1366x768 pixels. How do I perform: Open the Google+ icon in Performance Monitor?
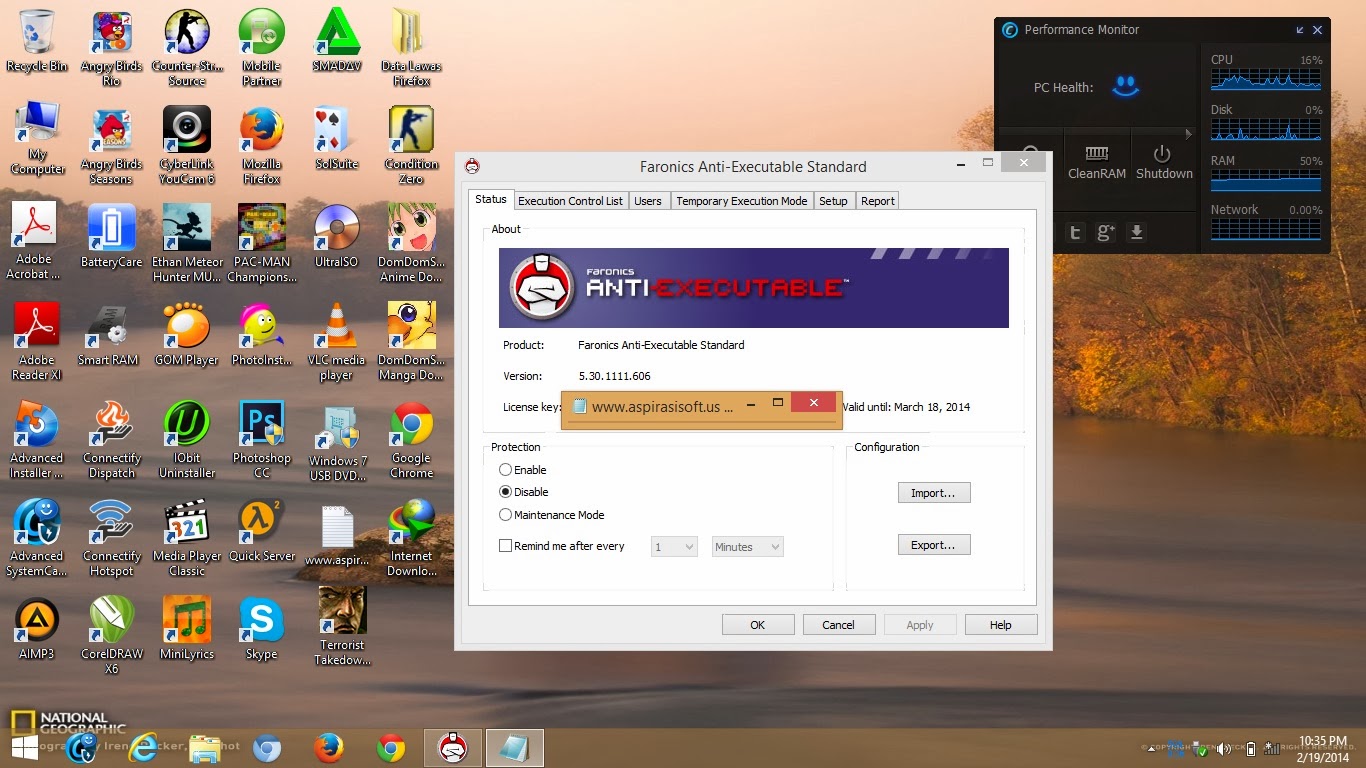coord(1105,232)
